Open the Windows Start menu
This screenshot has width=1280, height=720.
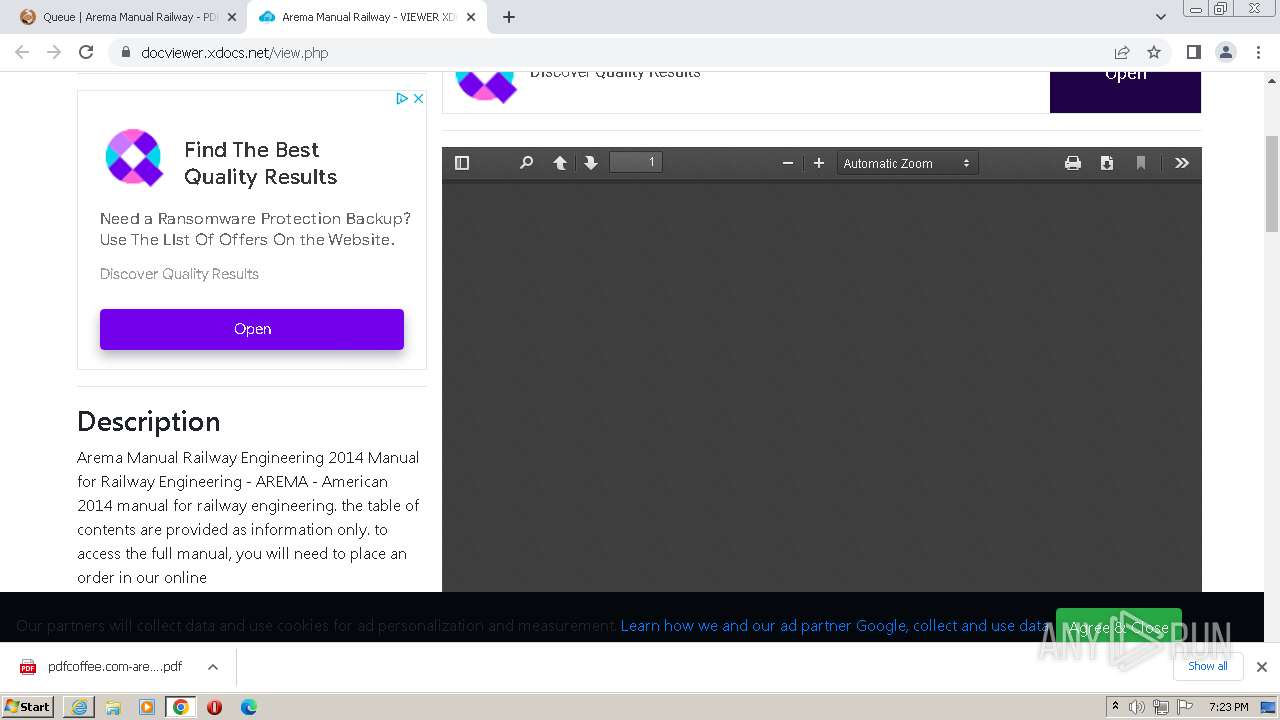(x=28, y=706)
